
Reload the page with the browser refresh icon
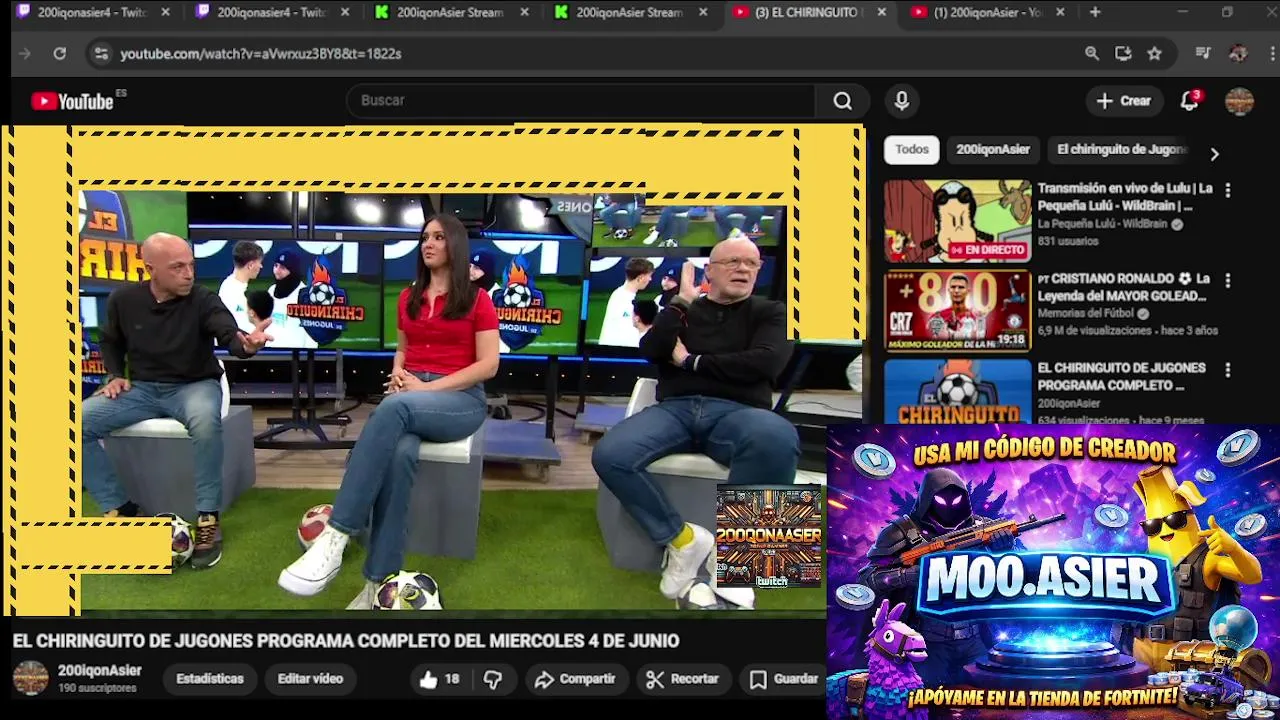60,54
